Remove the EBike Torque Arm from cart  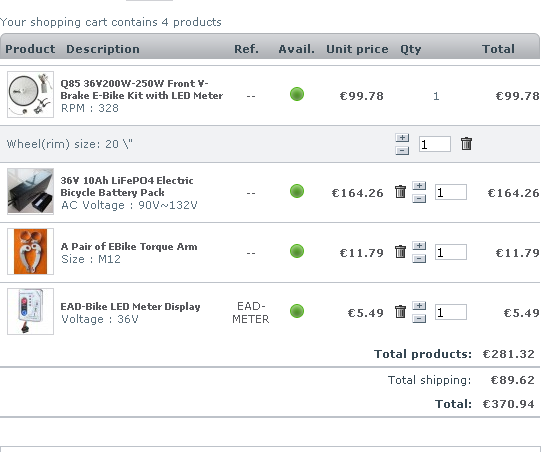coord(400,252)
